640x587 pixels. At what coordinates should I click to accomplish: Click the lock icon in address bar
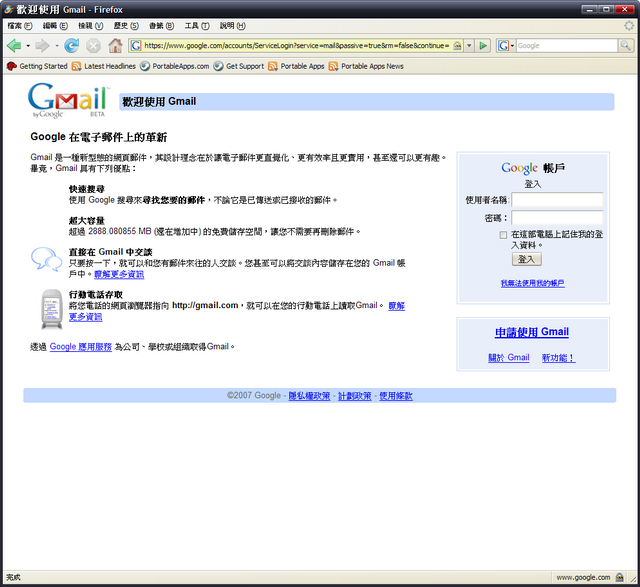(458, 45)
